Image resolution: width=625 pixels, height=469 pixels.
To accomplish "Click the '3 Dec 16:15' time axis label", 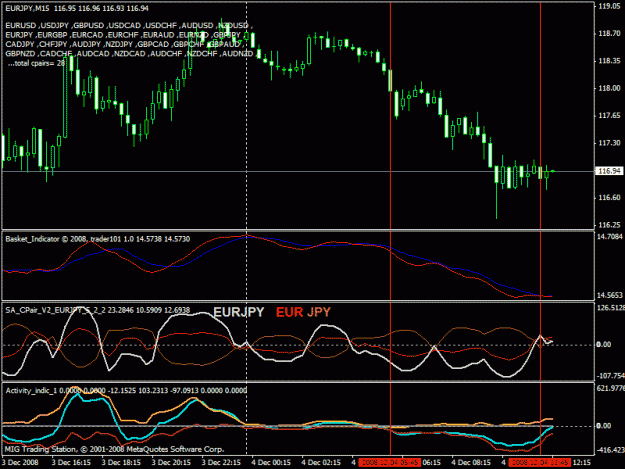I will click(71, 462).
